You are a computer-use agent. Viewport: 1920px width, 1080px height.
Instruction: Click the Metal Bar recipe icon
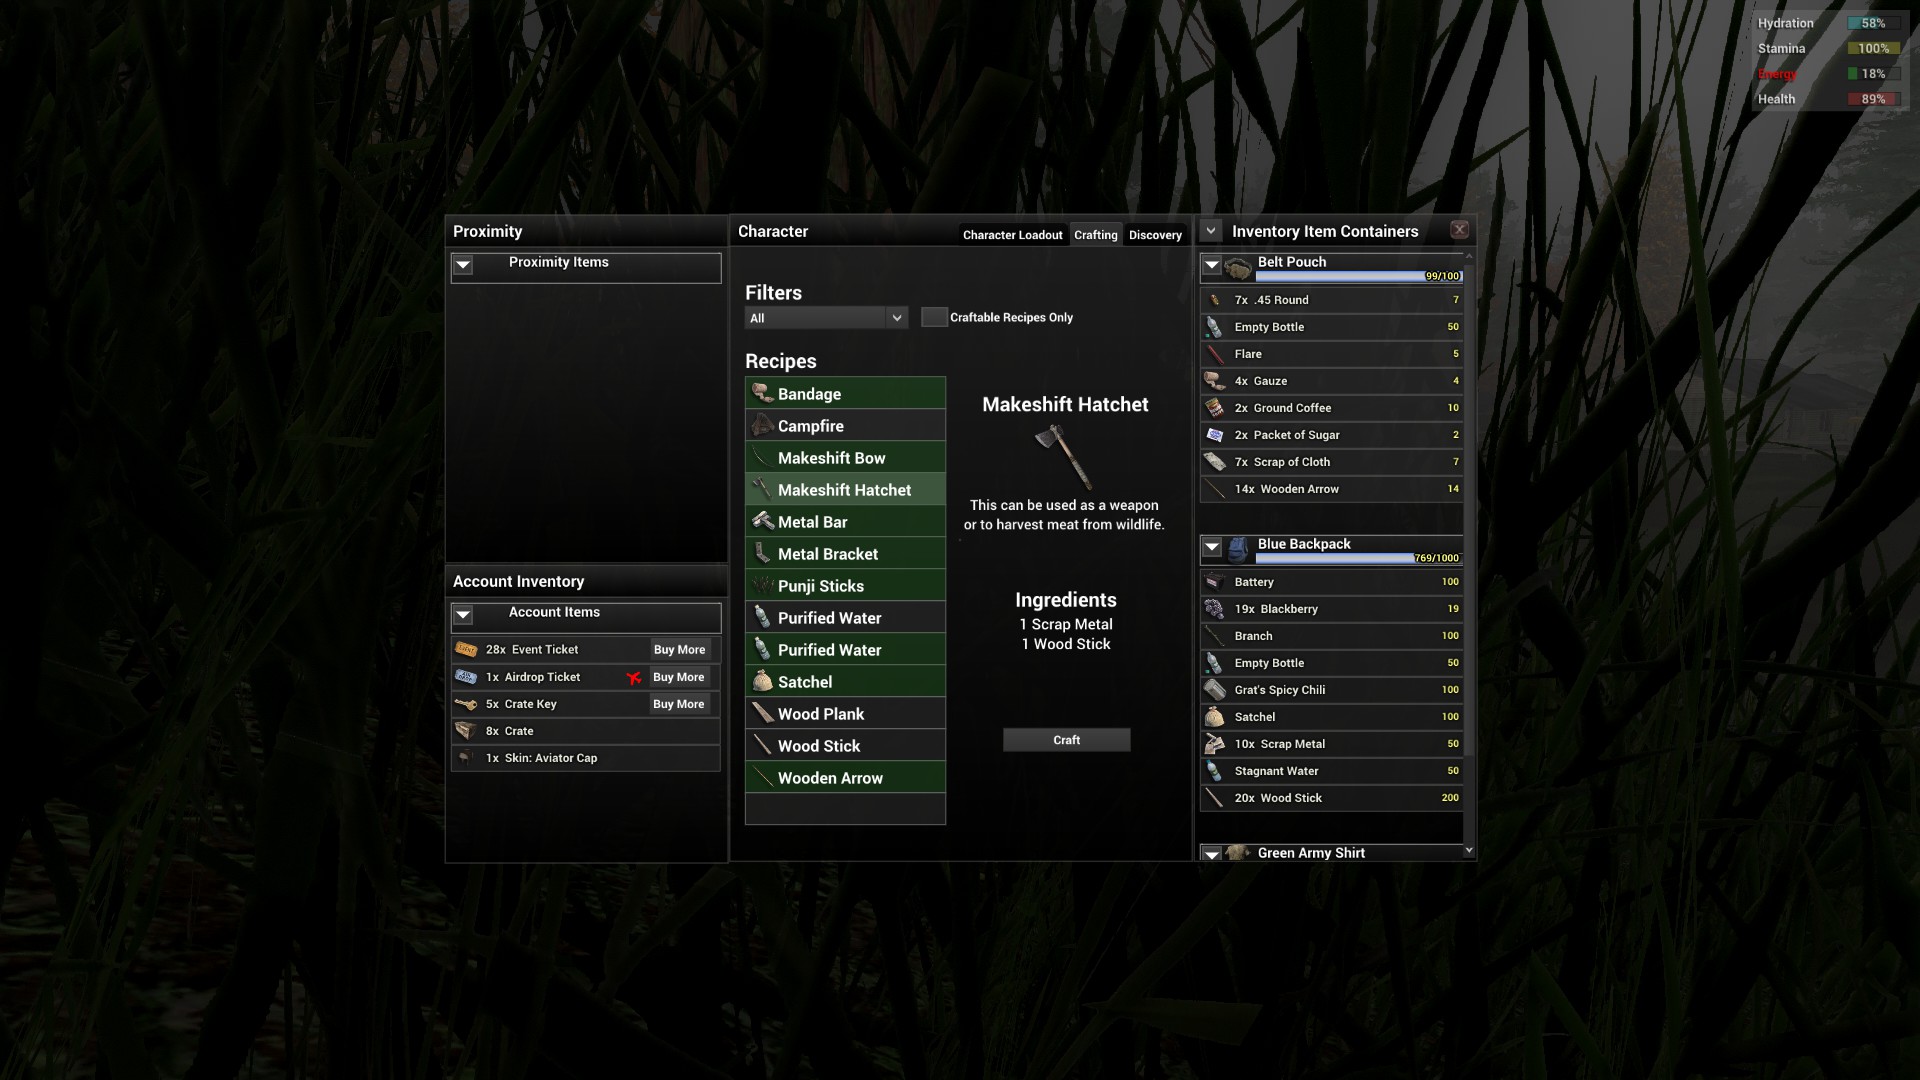(762, 521)
